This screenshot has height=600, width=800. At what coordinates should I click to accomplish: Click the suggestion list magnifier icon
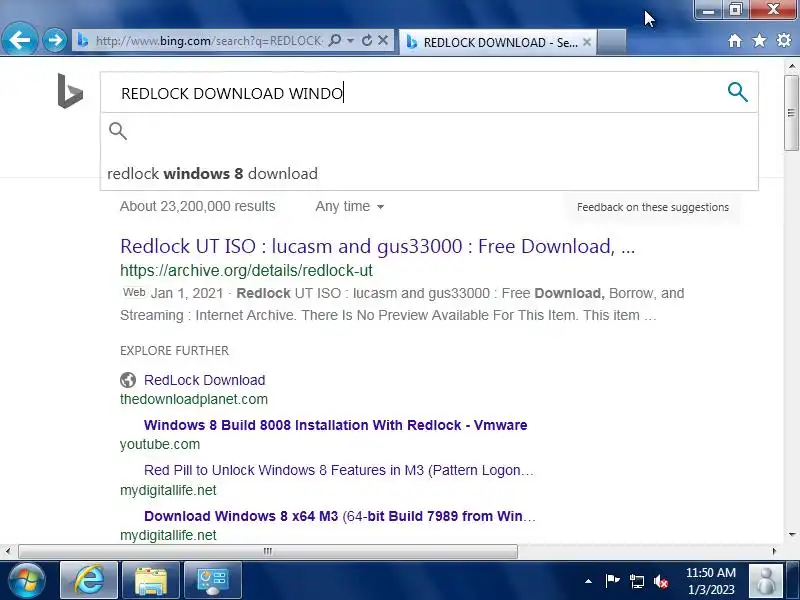(118, 131)
